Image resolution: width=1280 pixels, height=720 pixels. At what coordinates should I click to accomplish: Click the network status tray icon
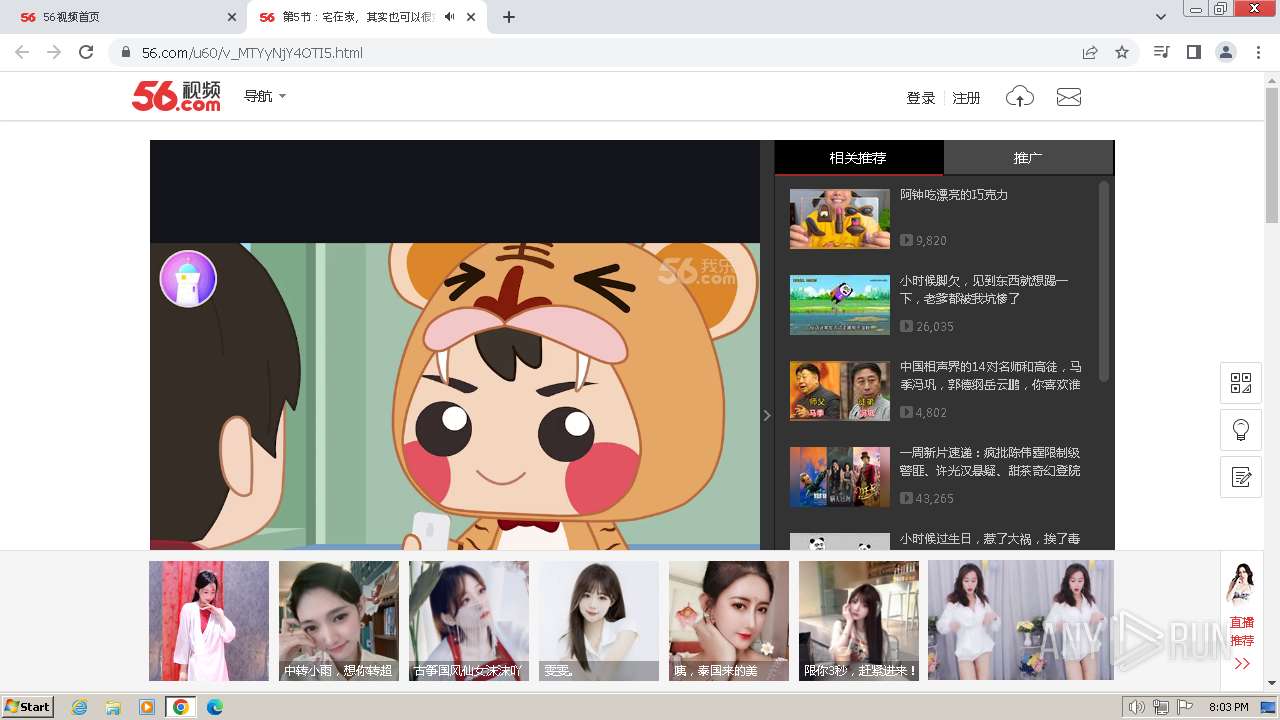click(x=1161, y=707)
